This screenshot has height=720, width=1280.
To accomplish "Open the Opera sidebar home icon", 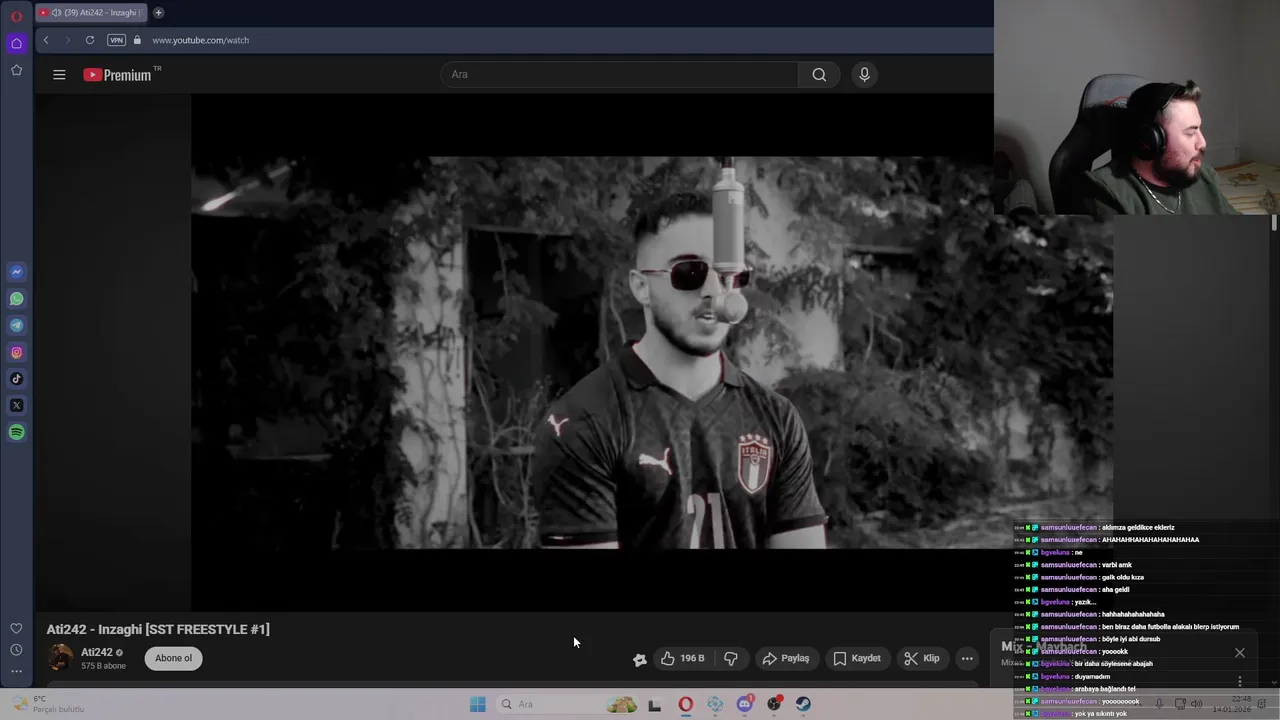I will click(x=16, y=43).
